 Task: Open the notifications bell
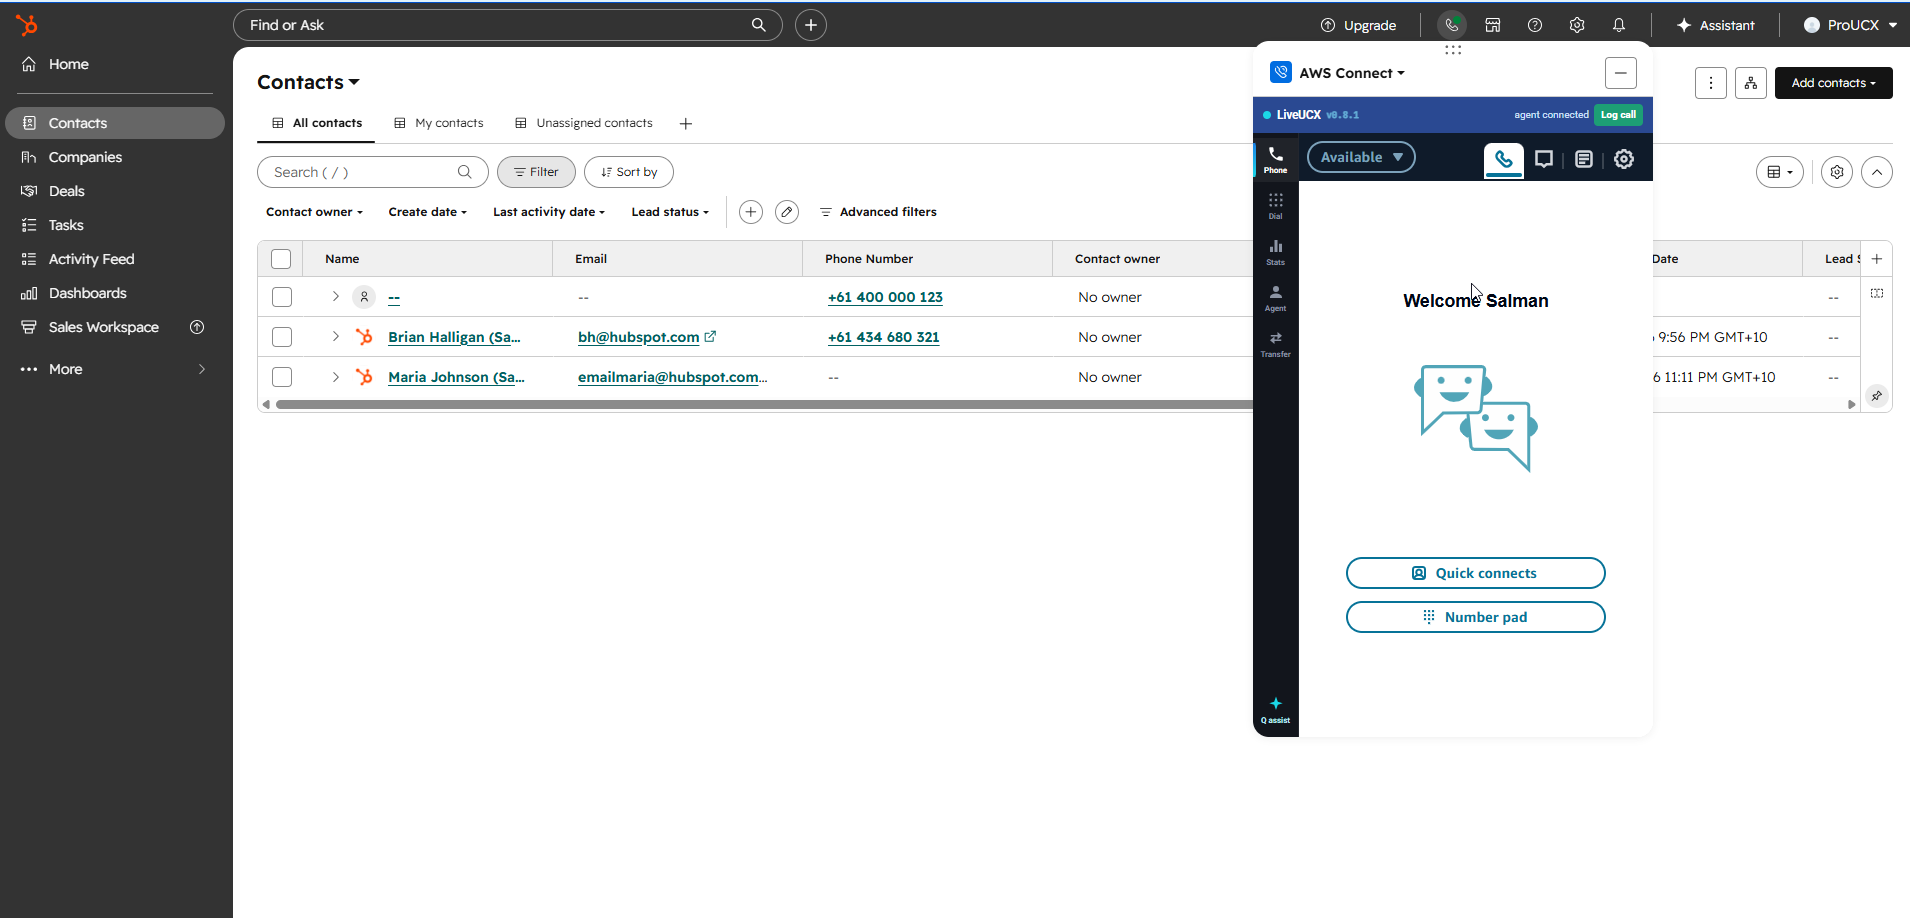1619,25
